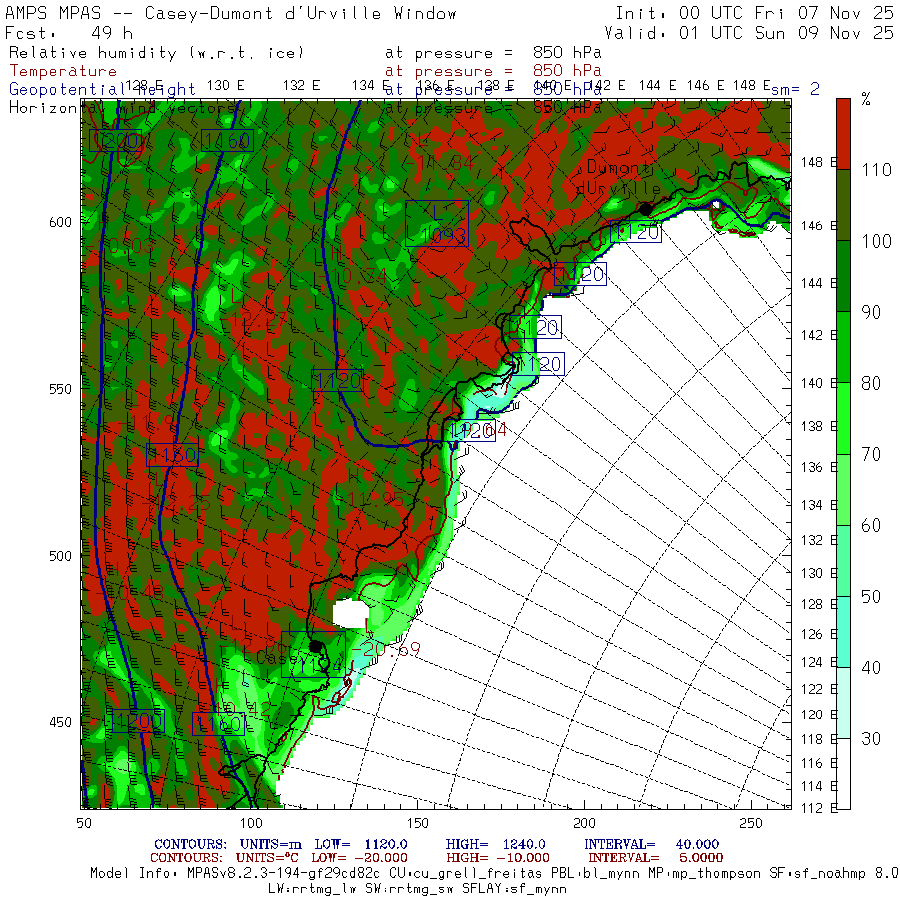This screenshot has width=900, height=900.
Task: Click the red 'Temperature' legend label
Action: 63,71
